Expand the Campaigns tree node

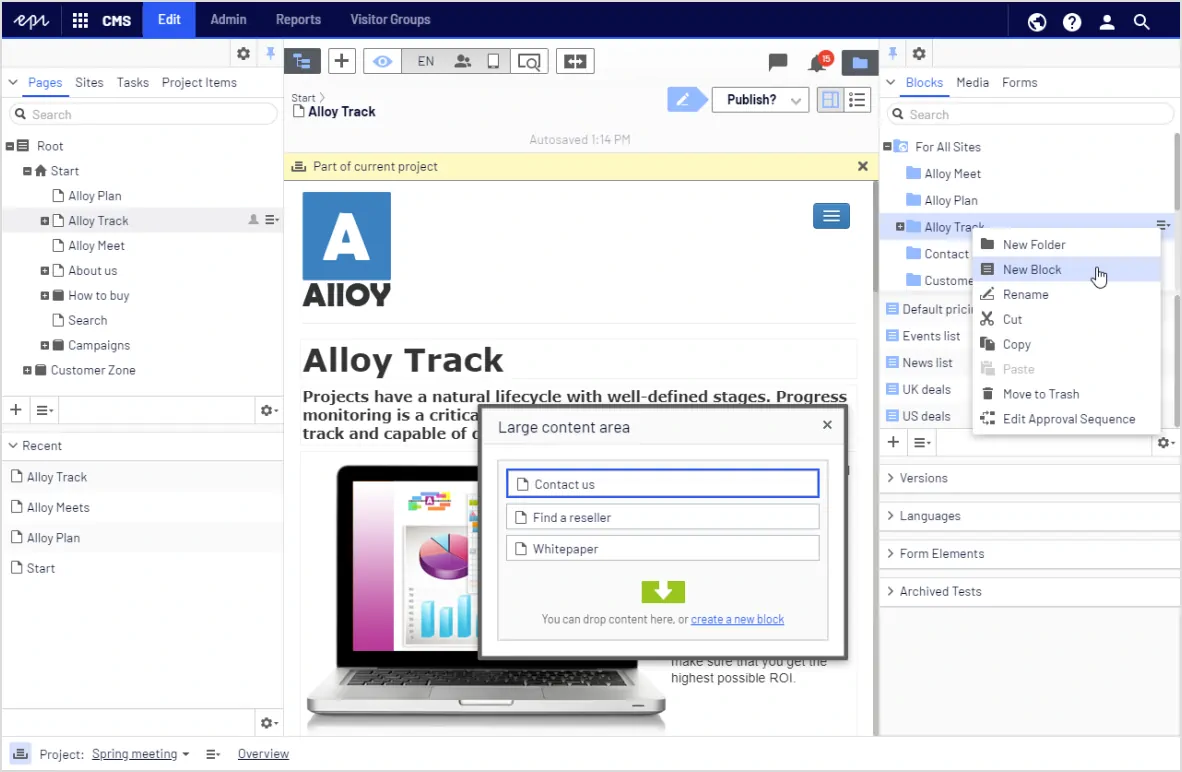(x=44, y=345)
